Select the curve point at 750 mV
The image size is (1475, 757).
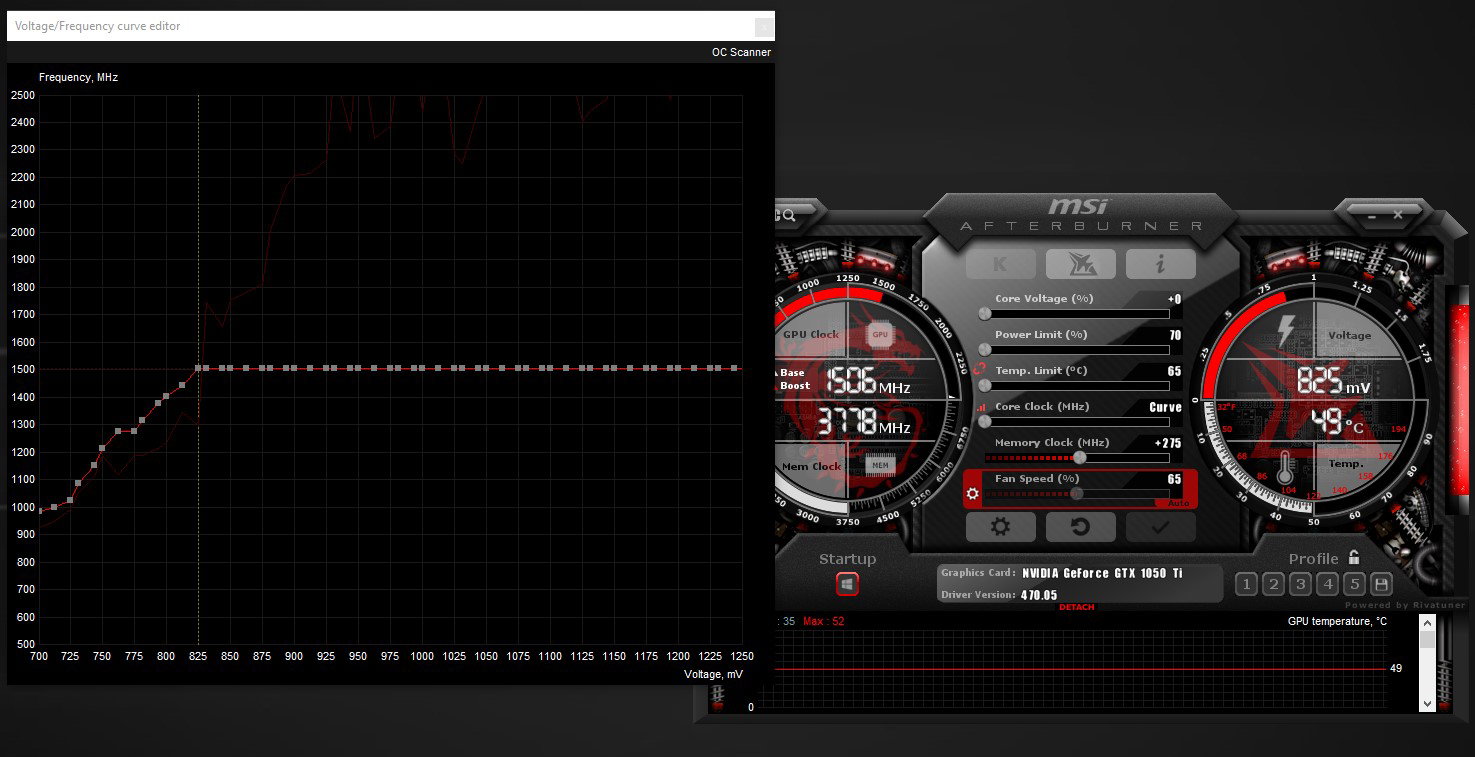tap(102, 448)
